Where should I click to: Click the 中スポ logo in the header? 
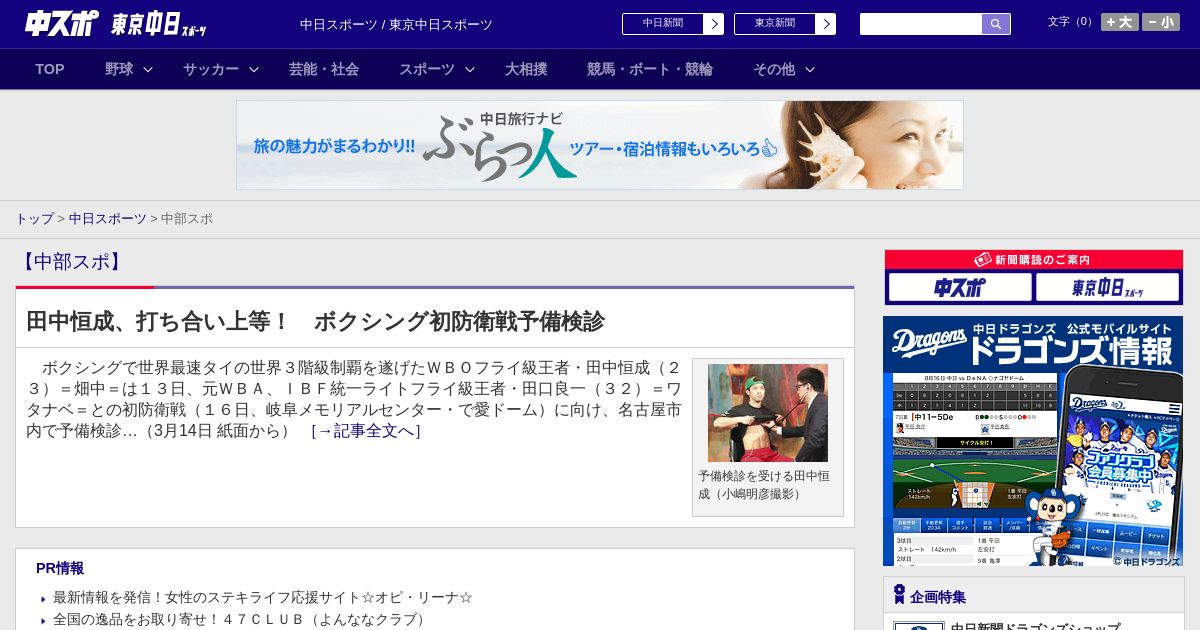[61, 23]
